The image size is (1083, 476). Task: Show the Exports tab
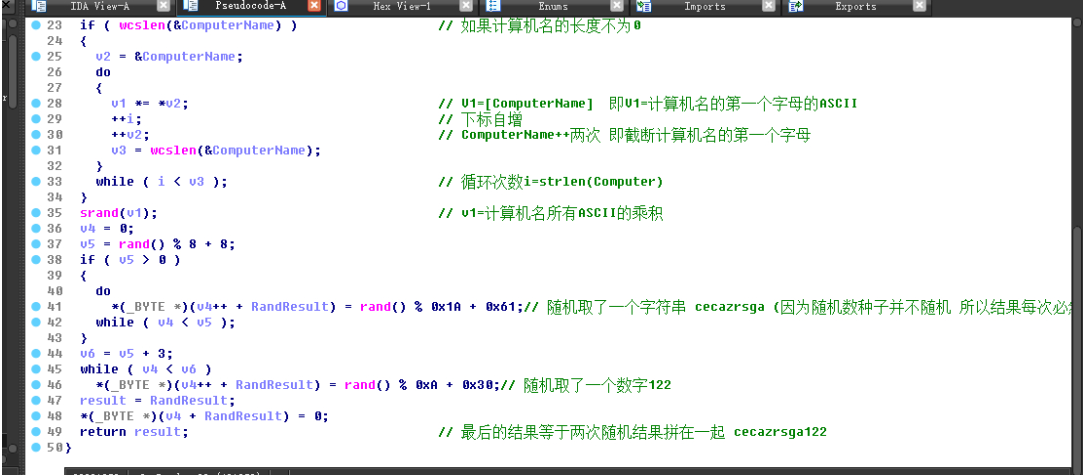coord(856,7)
